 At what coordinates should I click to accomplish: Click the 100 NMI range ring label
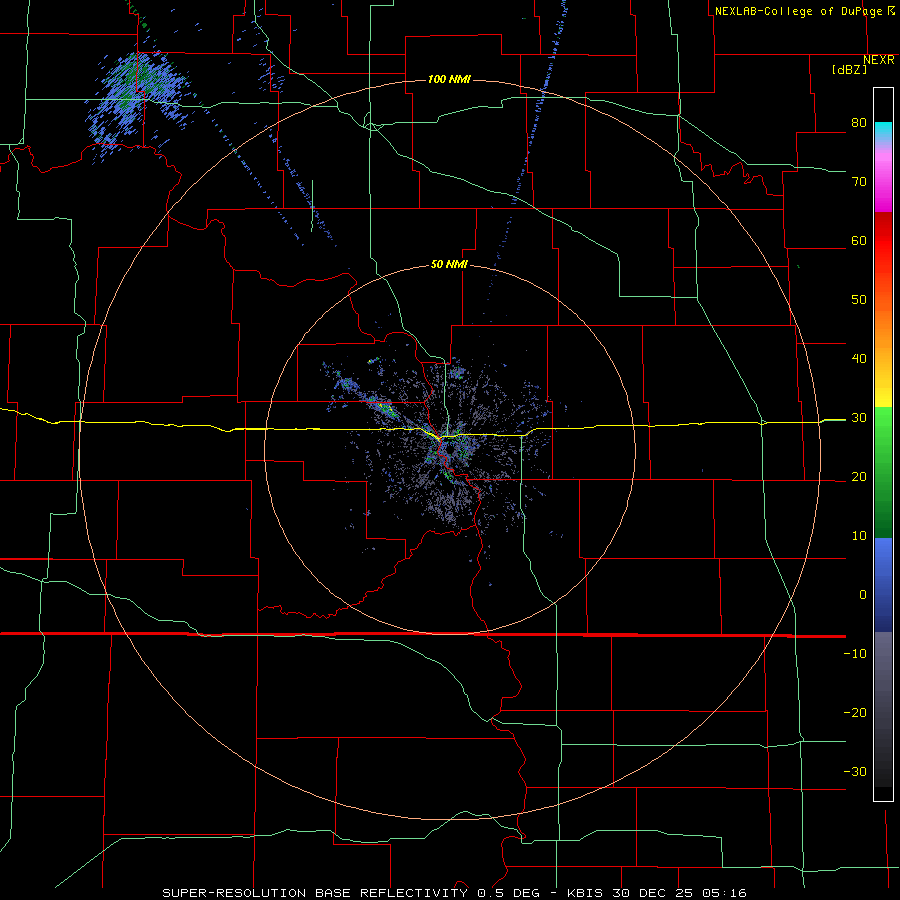(x=449, y=79)
